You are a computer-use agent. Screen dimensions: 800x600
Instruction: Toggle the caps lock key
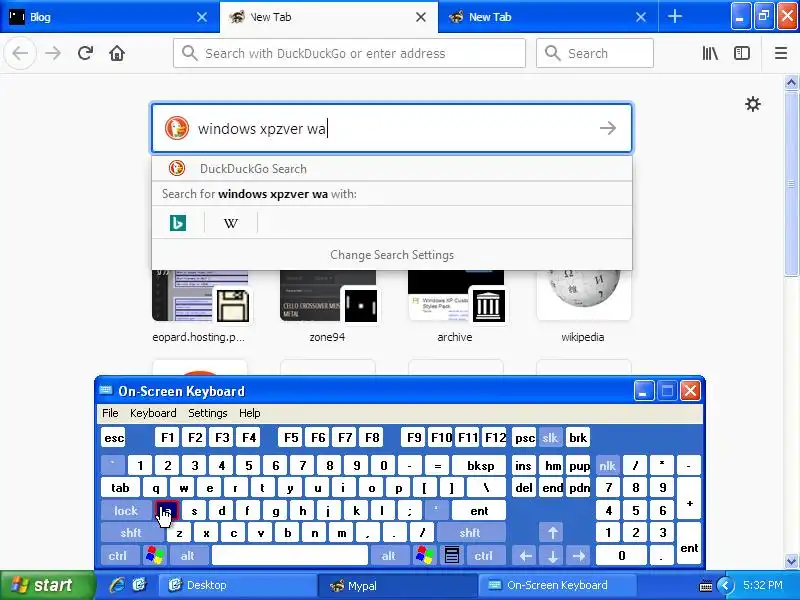126,510
